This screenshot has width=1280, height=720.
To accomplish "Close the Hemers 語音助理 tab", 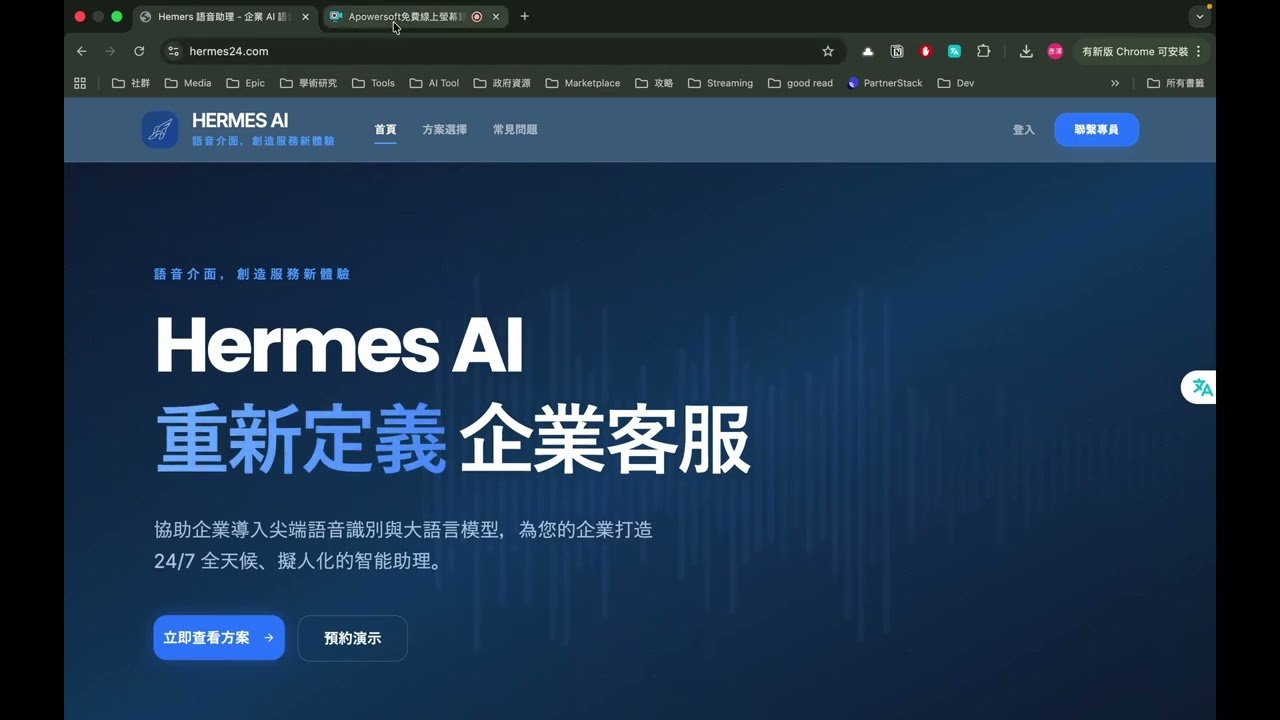I will [x=305, y=16].
